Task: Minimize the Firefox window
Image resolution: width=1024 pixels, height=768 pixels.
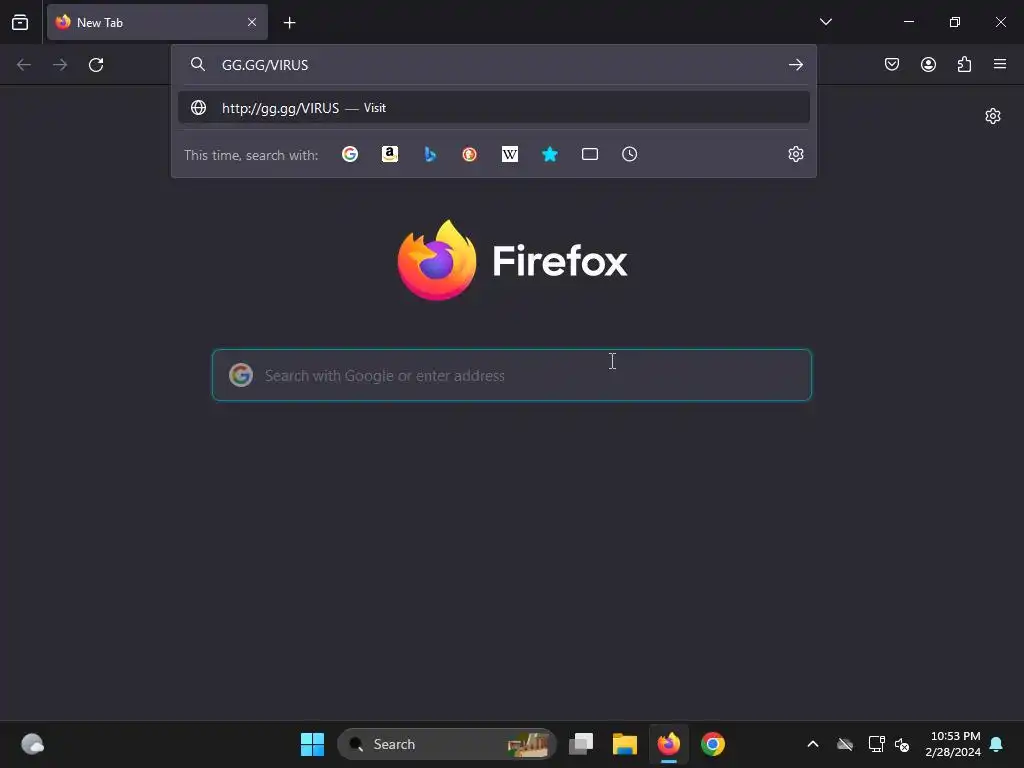Action: point(908,22)
